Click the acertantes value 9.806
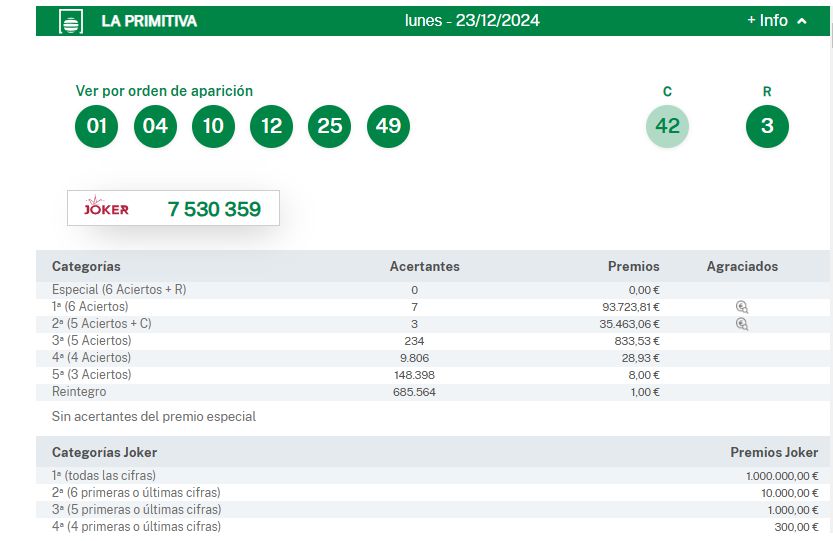This screenshot has width=833, height=541. click(414, 358)
